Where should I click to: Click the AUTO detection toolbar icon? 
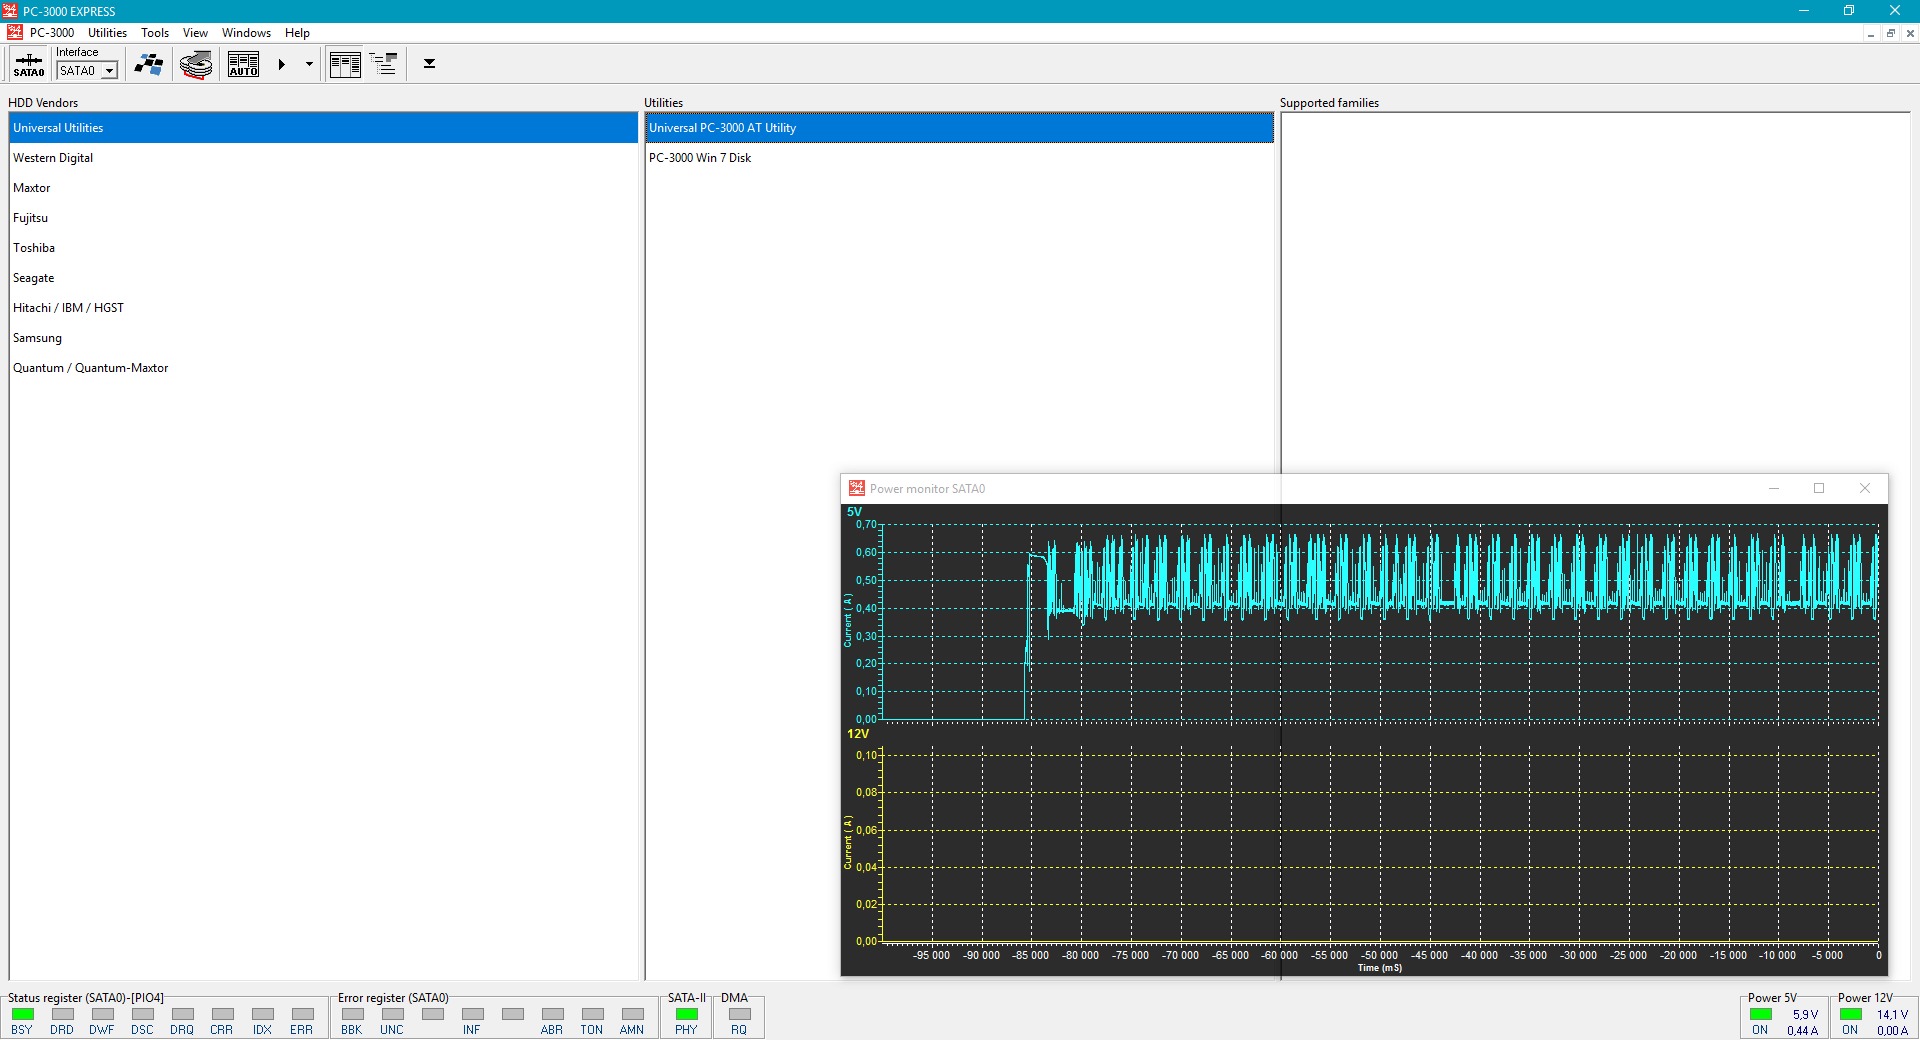point(243,64)
